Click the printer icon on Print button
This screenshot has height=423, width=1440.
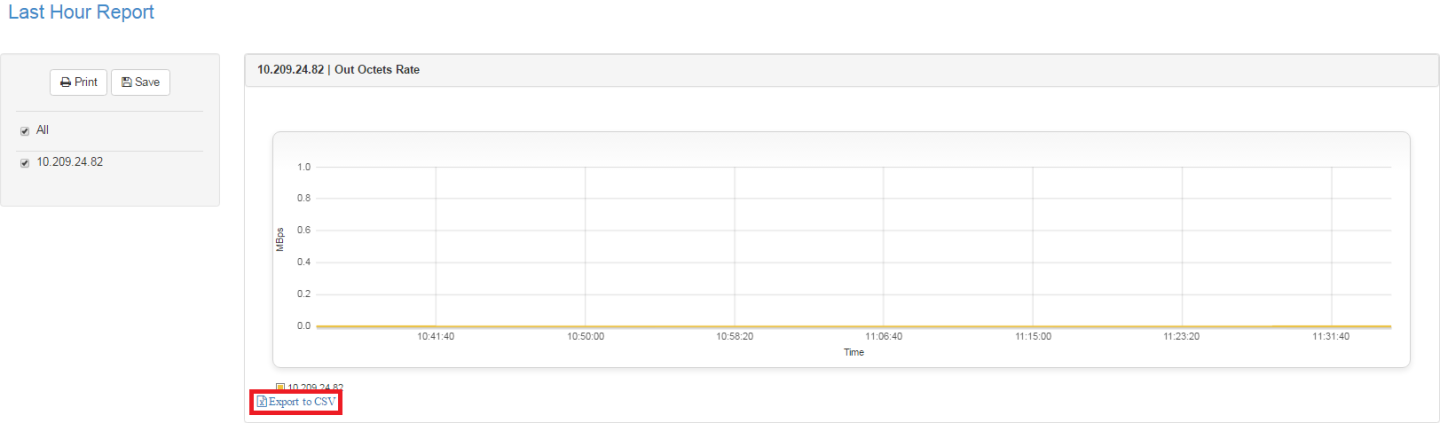coord(65,82)
